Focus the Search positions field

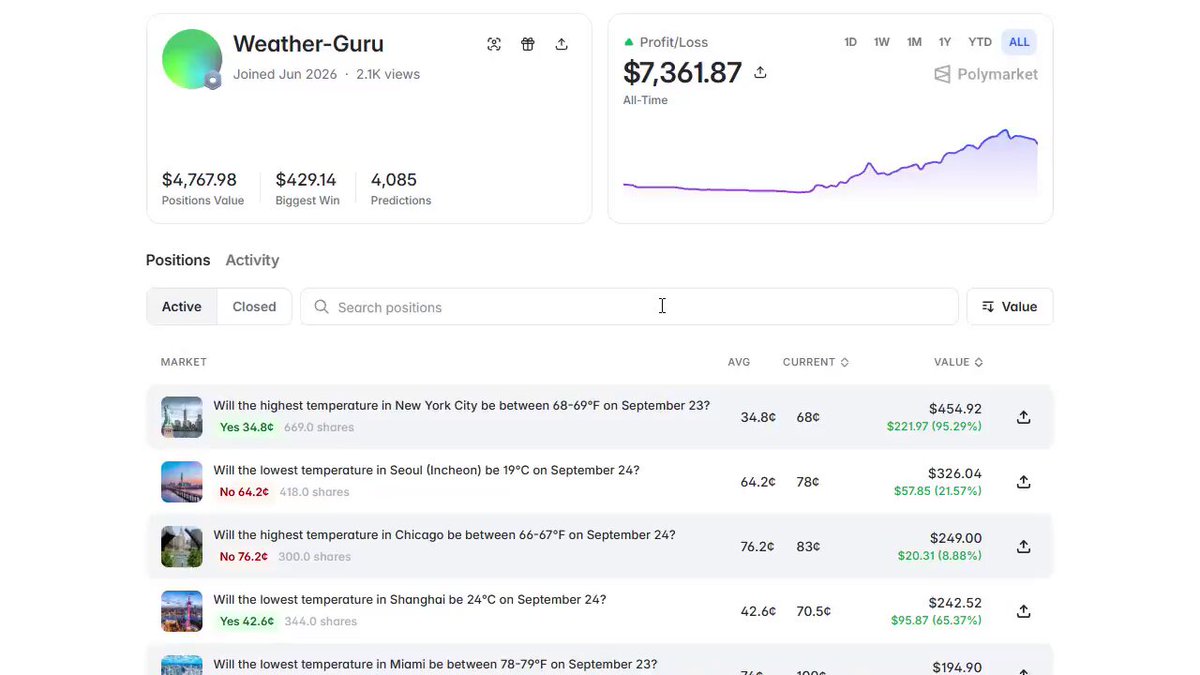click(629, 307)
